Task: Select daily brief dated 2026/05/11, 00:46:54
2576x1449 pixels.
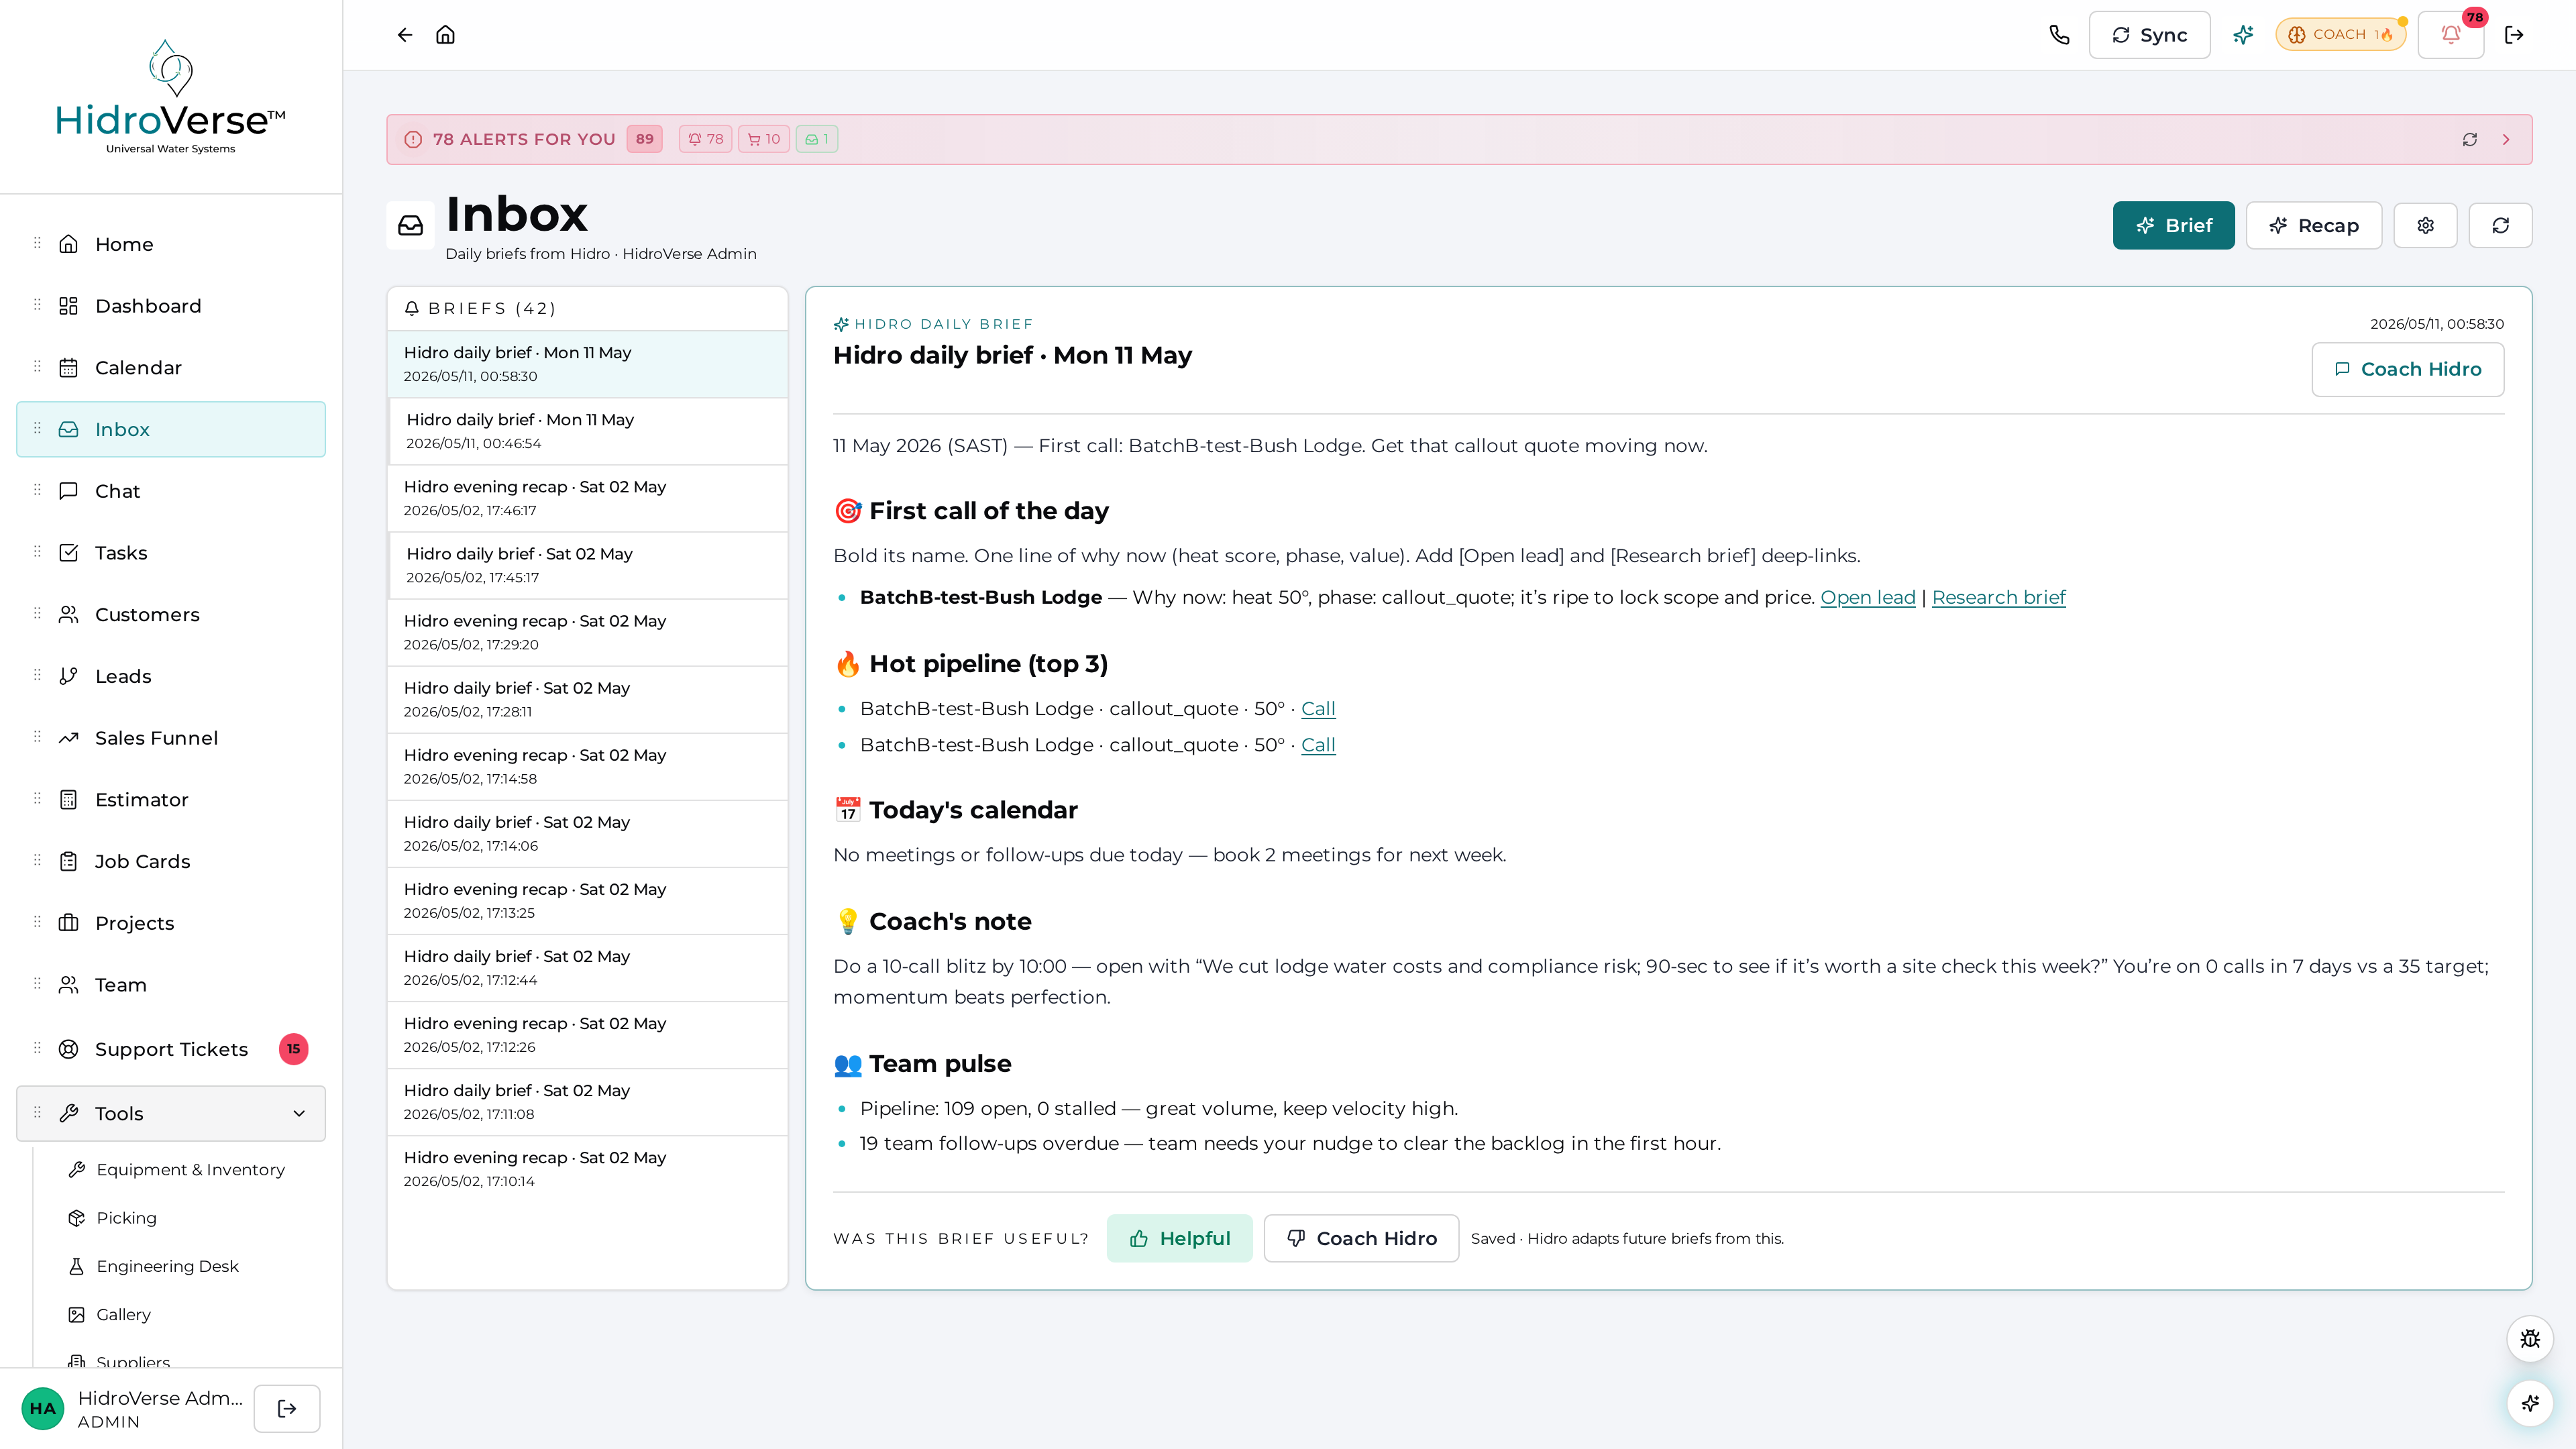Action: [x=588, y=431]
